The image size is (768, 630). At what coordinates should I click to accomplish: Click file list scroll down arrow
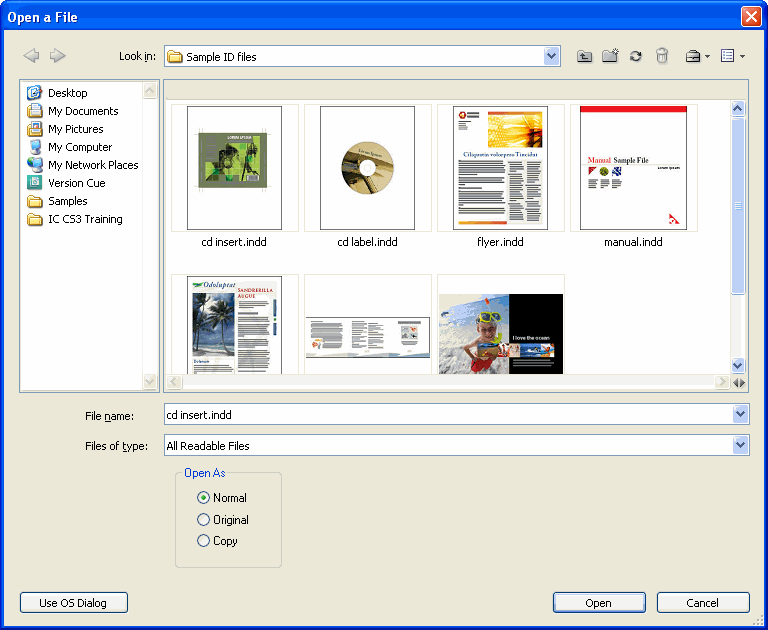(x=738, y=365)
